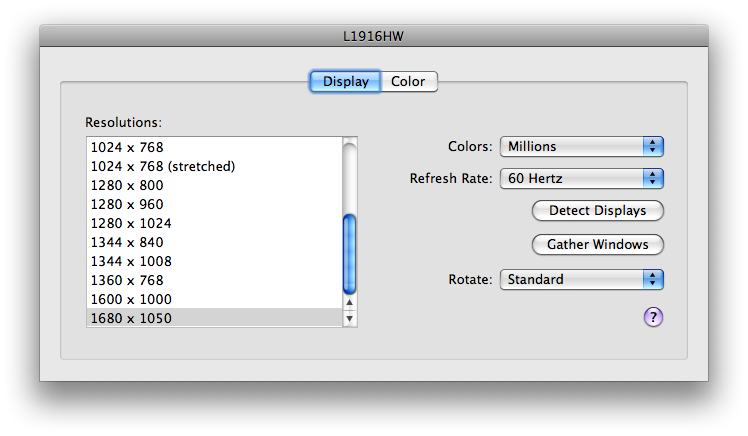This screenshot has height=436, width=748.
Task: Click the scrollbar up arrow in resolutions list
Action: coord(350,302)
